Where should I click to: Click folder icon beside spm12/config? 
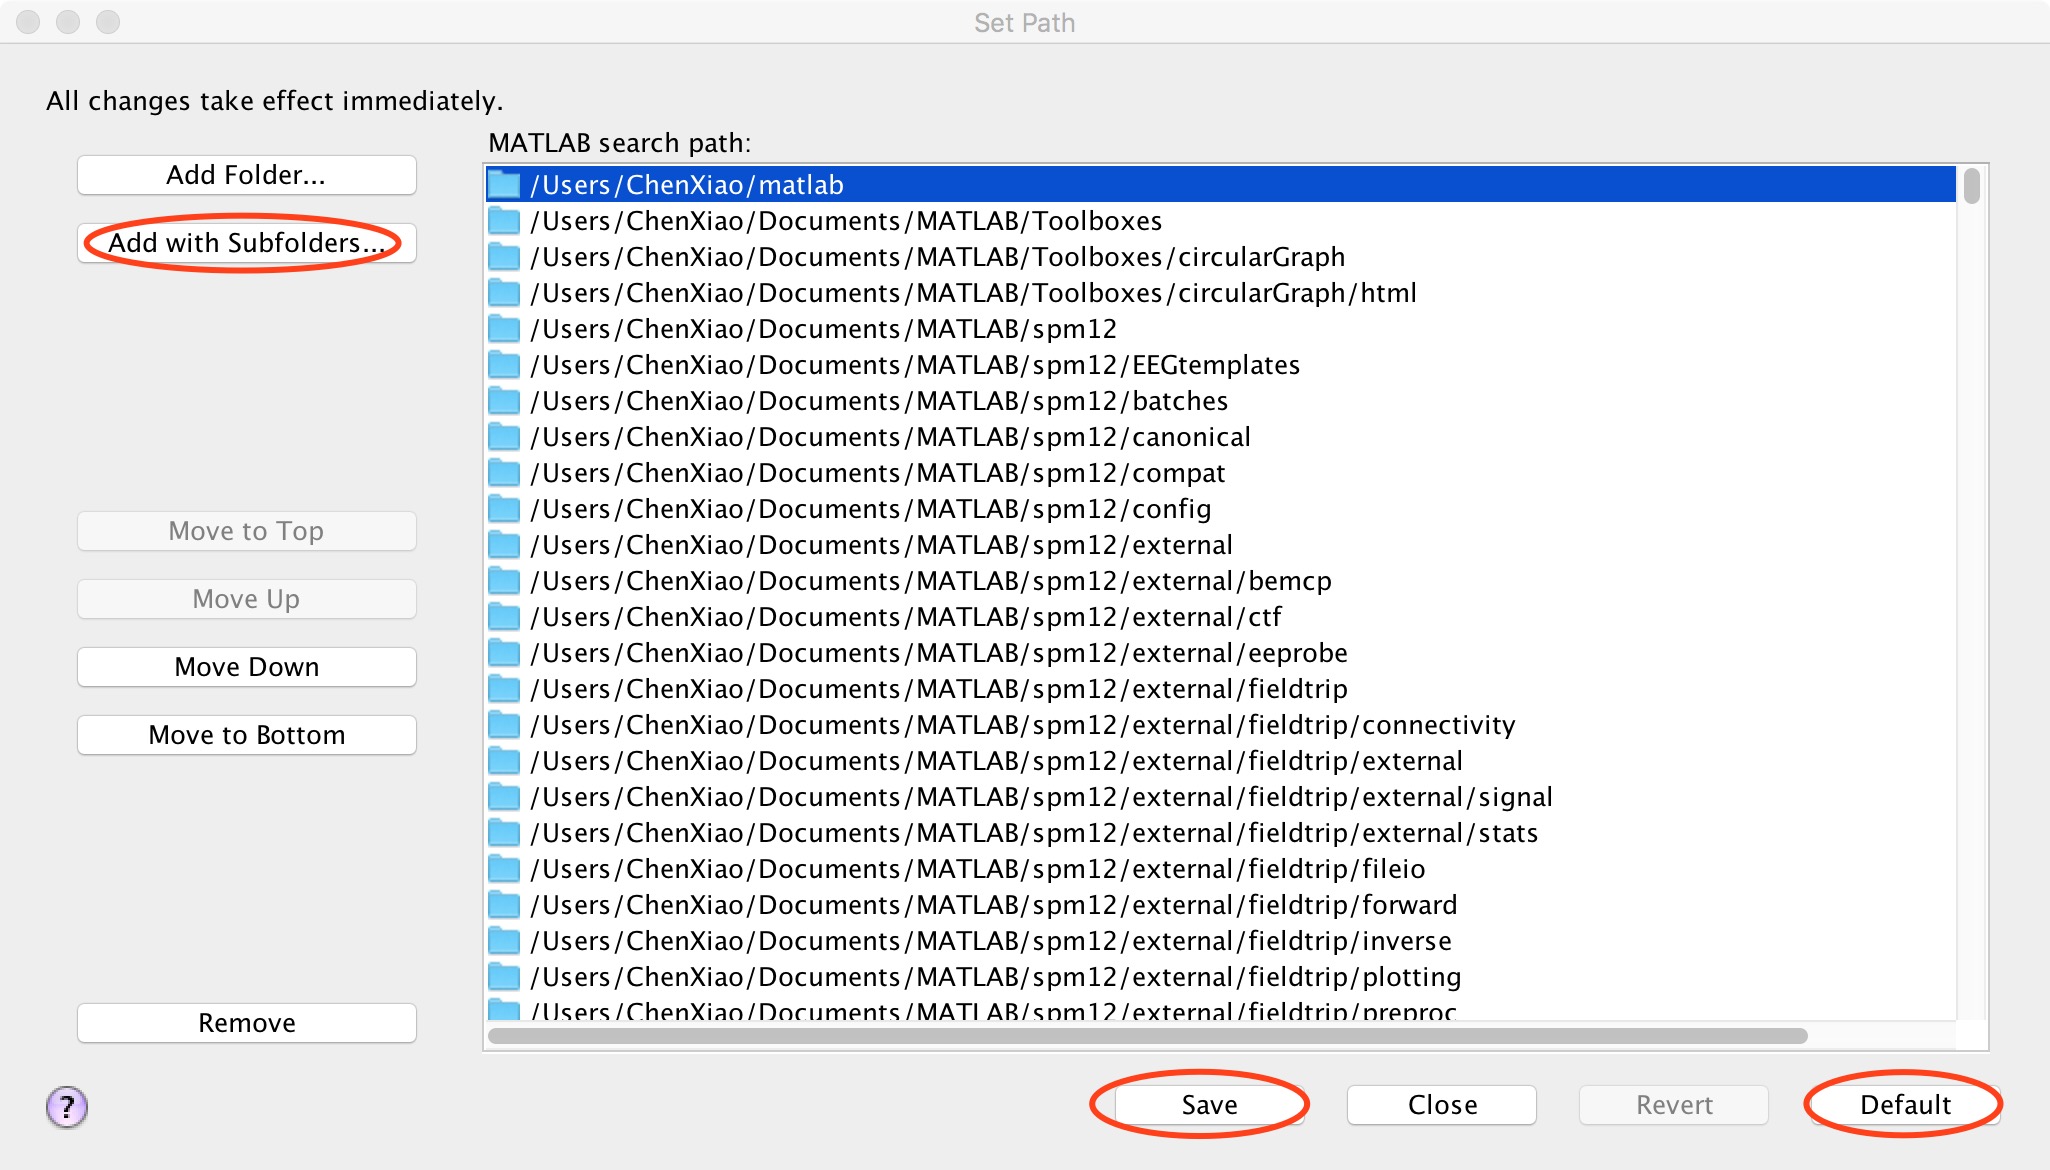point(504,509)
